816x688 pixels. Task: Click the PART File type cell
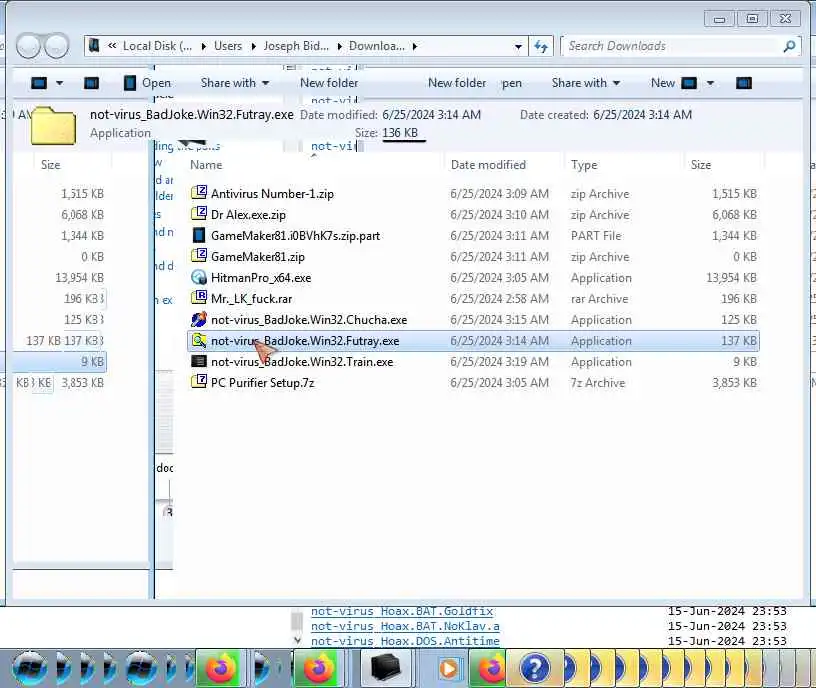tap(596, 236)
